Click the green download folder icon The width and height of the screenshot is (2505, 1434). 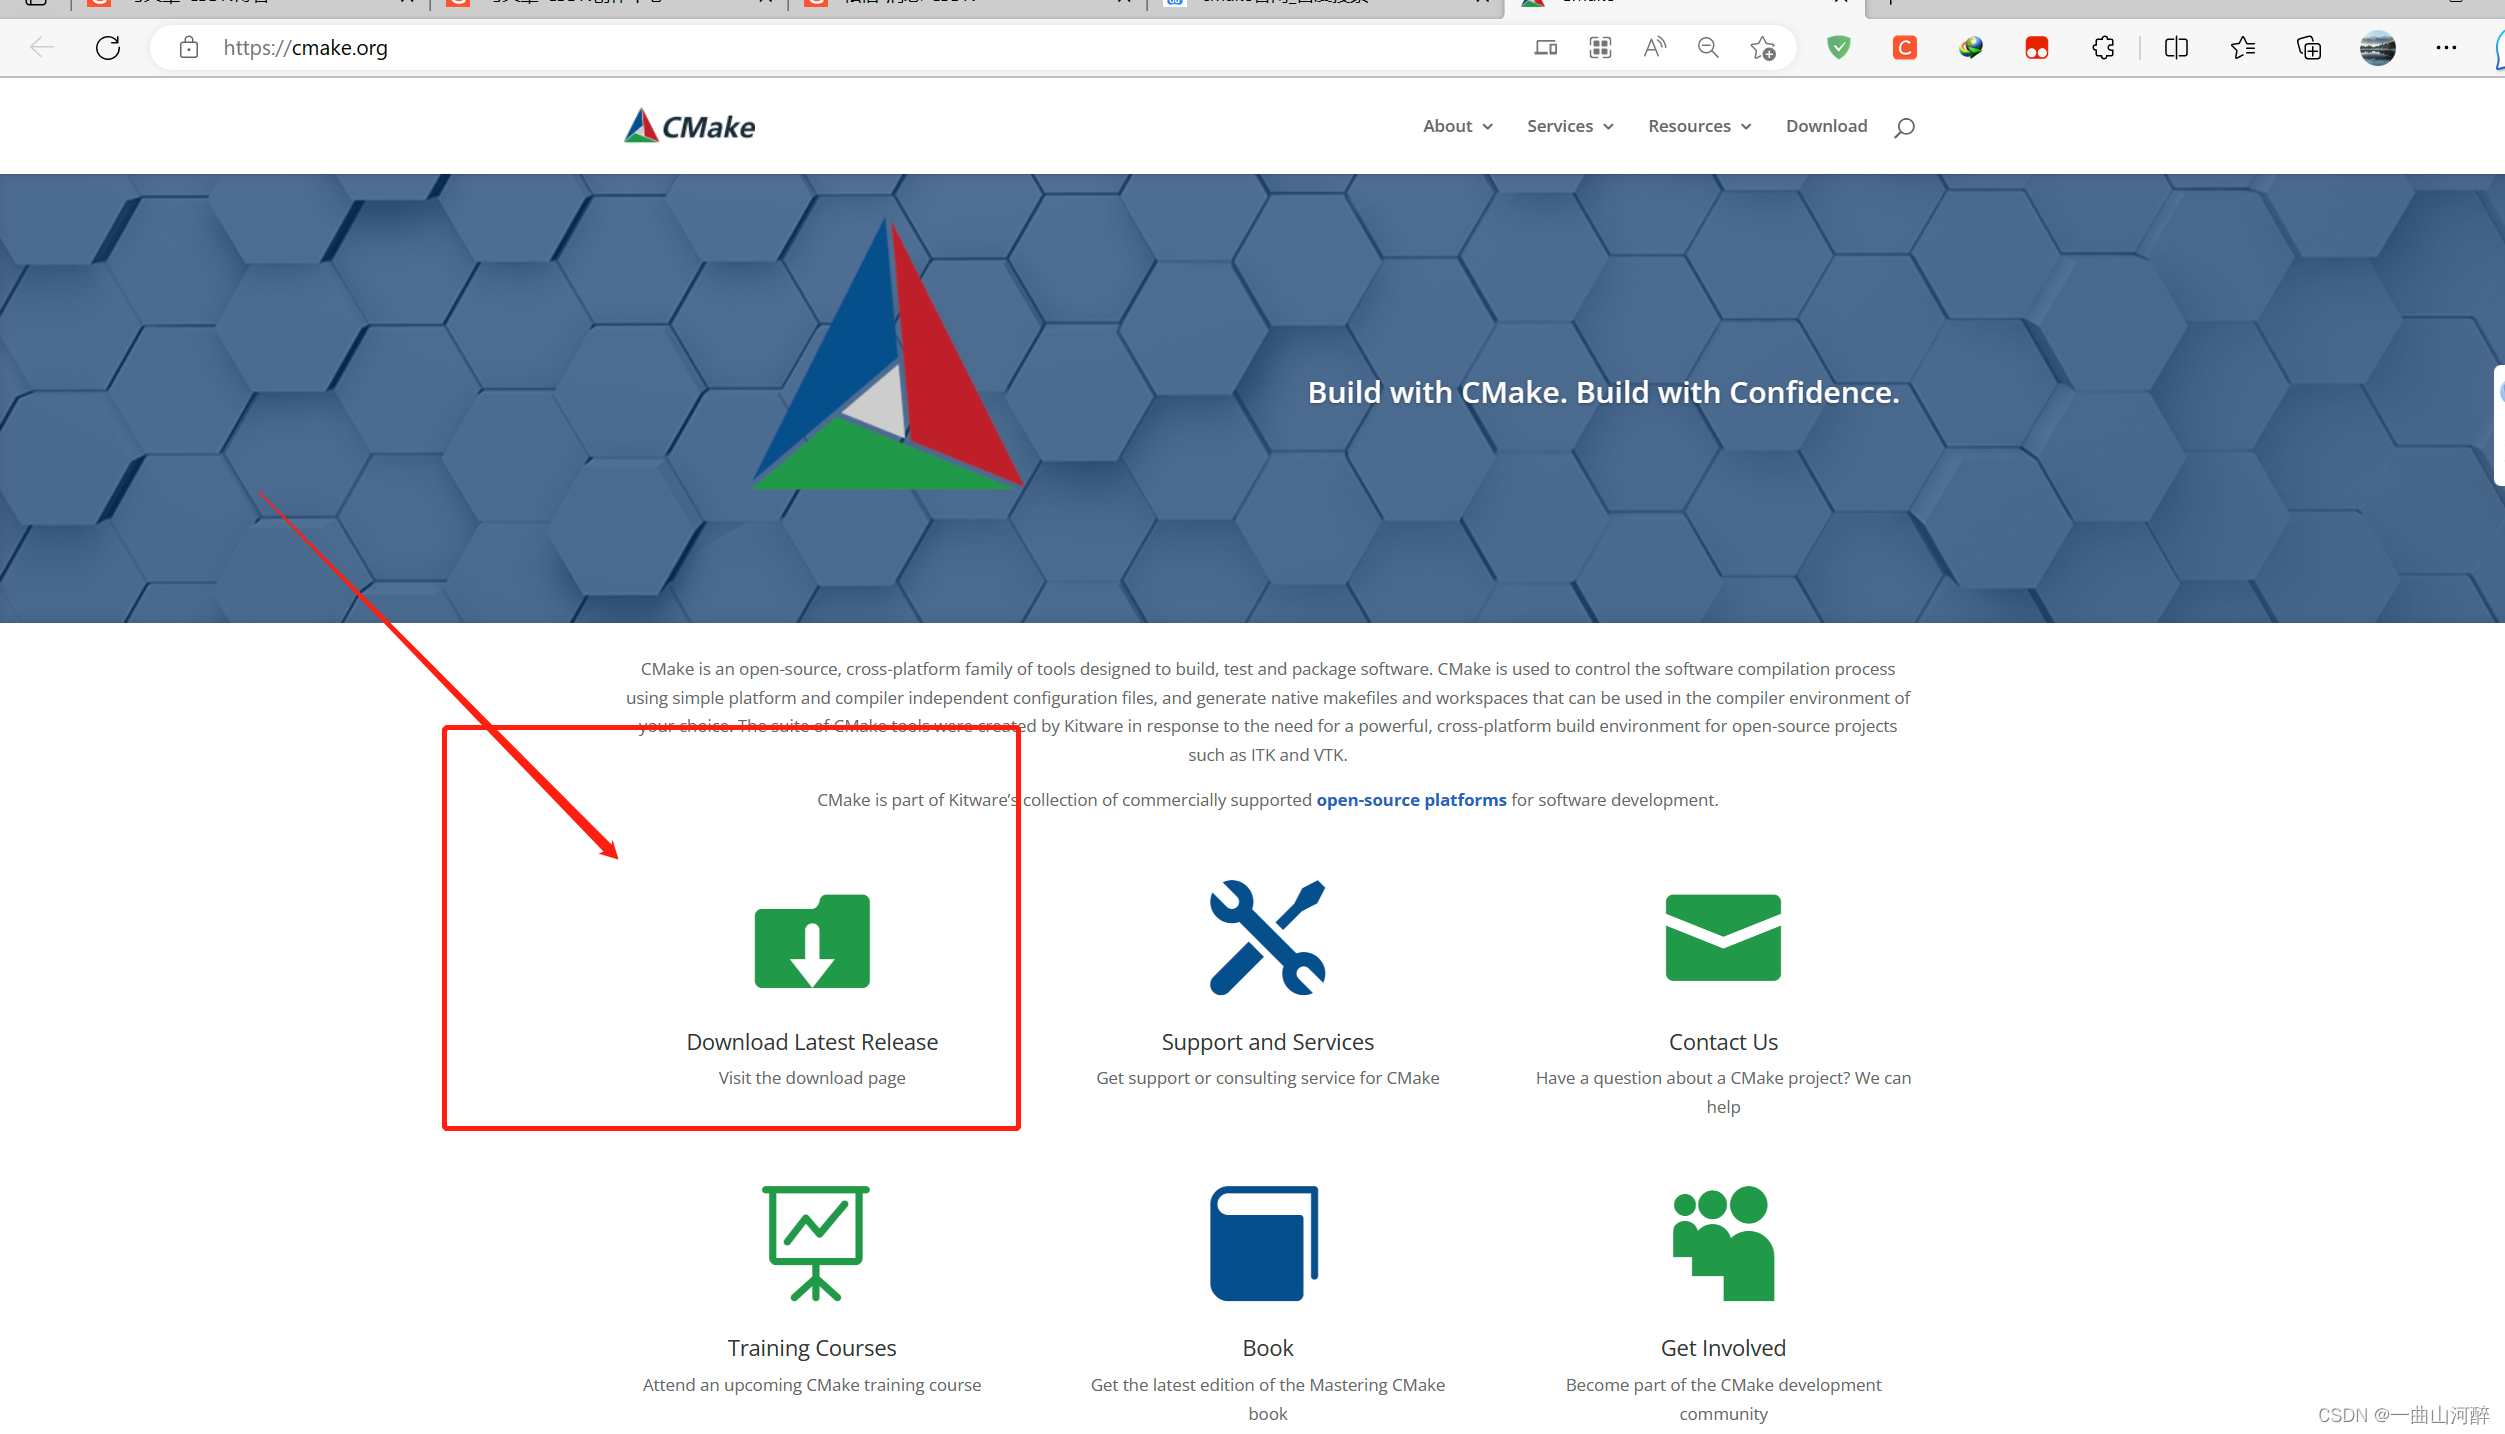[x=811, y=940]
